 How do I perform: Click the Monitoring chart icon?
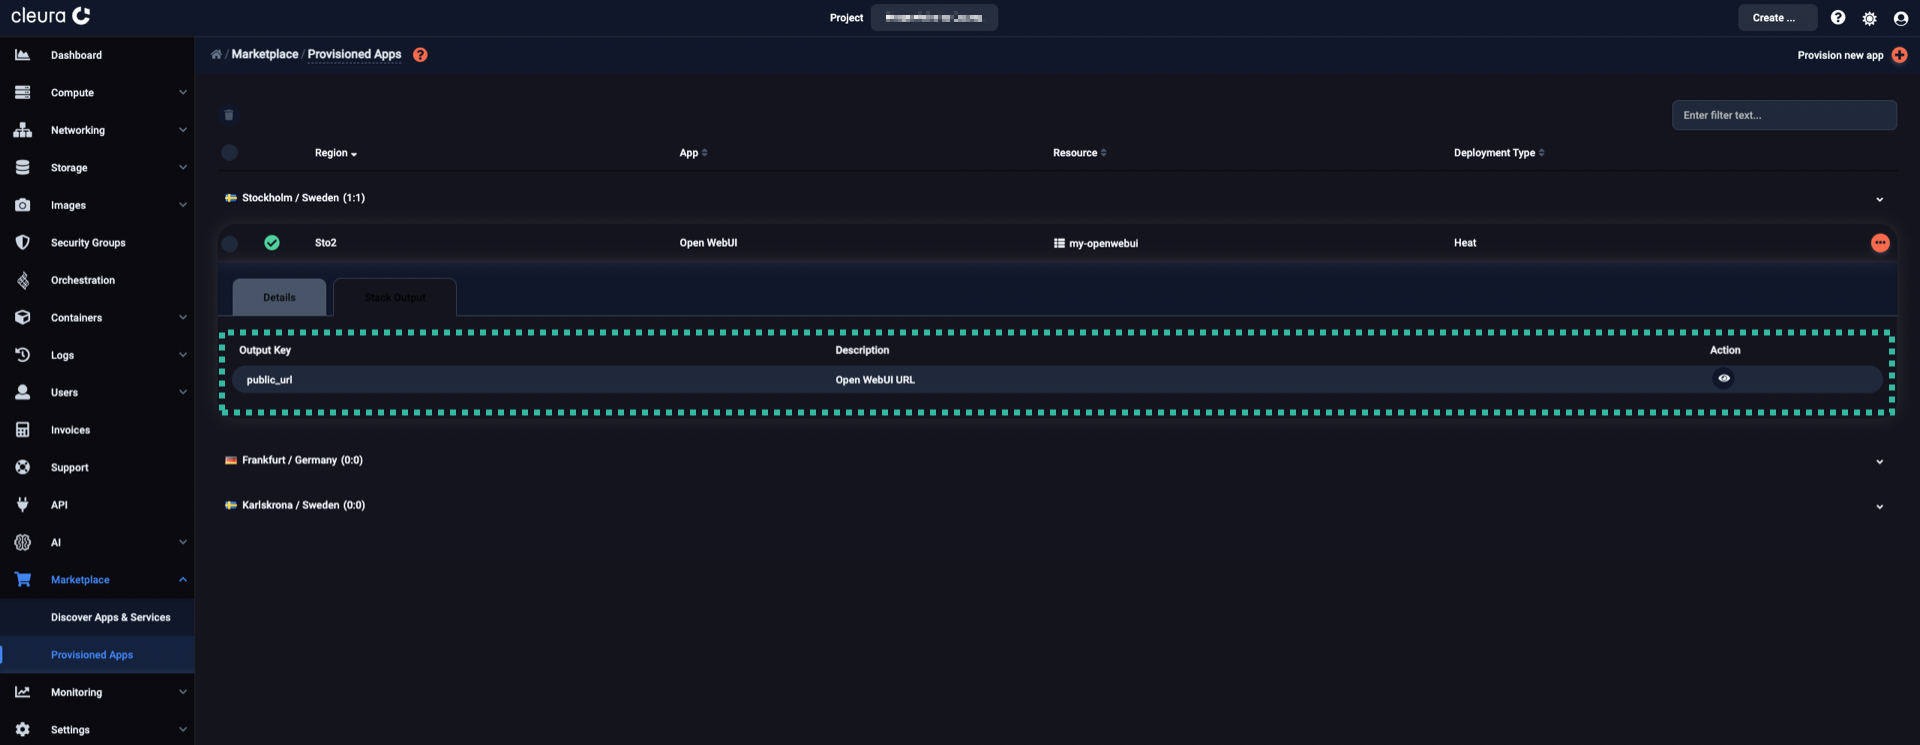click(22, 692)
